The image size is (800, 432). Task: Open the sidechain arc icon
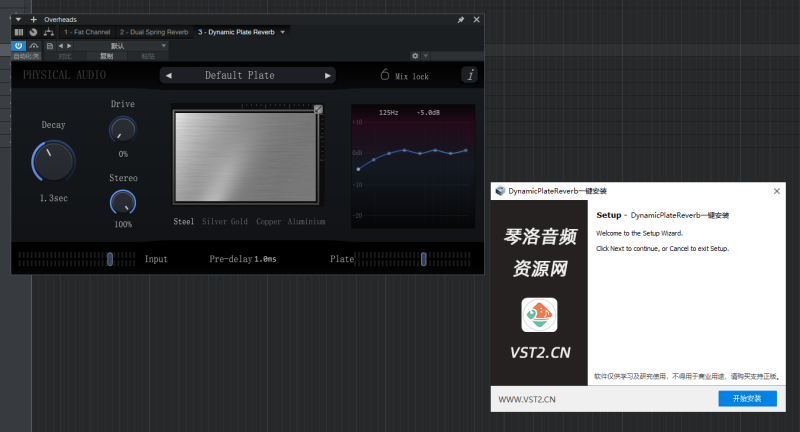point(34,46)
